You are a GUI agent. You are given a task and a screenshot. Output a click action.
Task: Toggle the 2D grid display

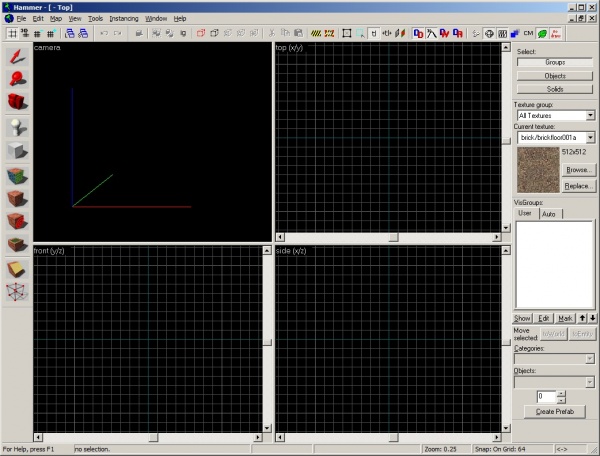coord(12,33)
